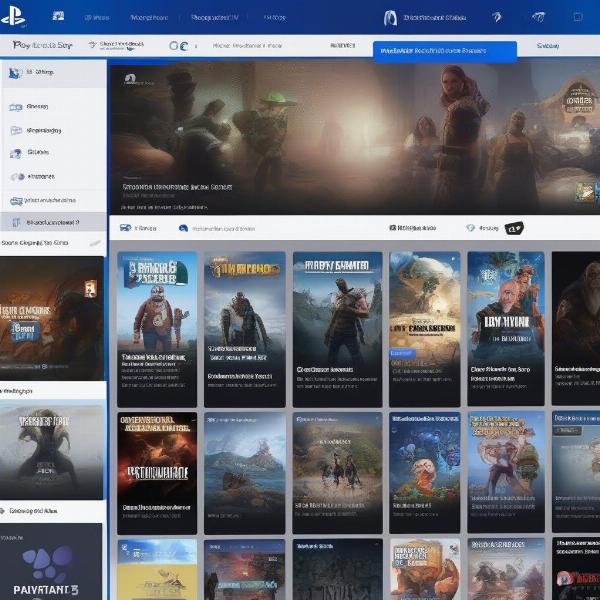Open the coastal island landscape game card
This screenshot has height=600, width=600.
point(245,473)
